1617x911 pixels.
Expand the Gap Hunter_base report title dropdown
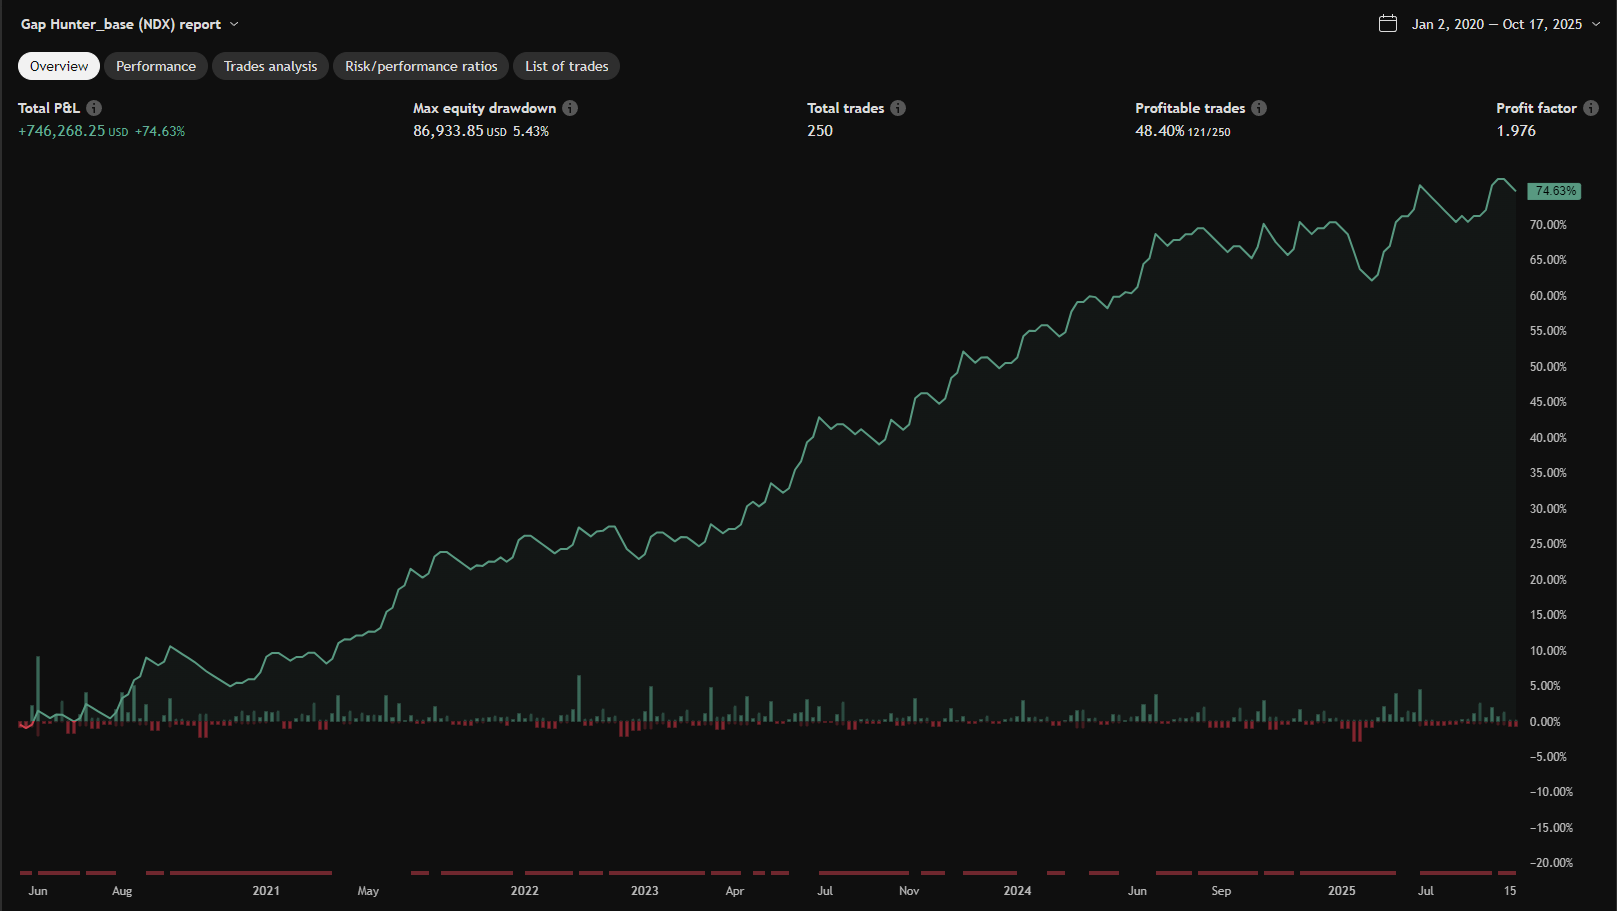click(x=234, y=24)
